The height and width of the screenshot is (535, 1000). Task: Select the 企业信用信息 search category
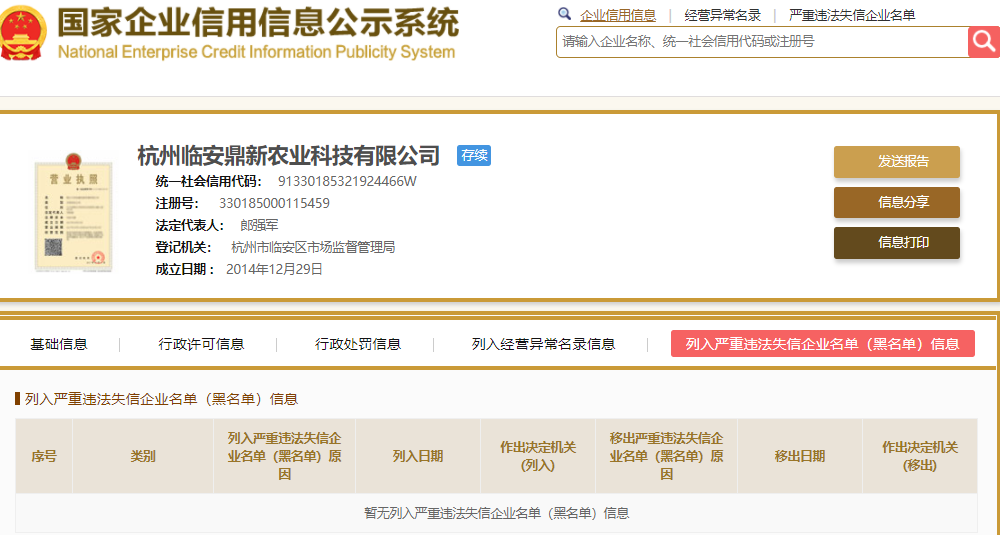point(617,15)
